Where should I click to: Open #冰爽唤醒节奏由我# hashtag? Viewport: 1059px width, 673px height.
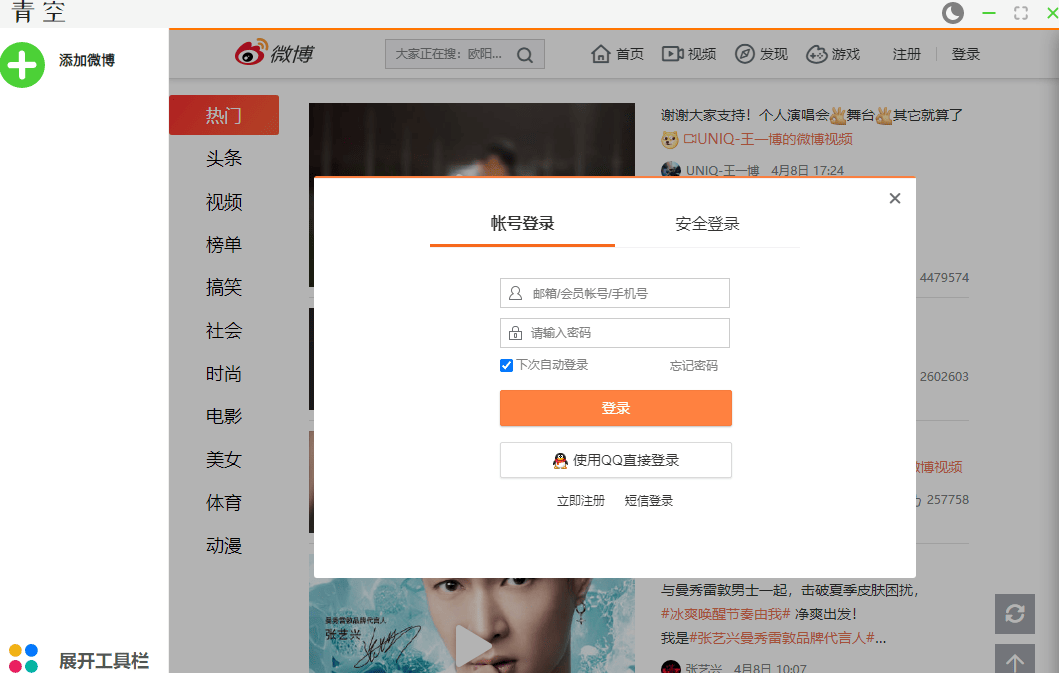point(725,614)
